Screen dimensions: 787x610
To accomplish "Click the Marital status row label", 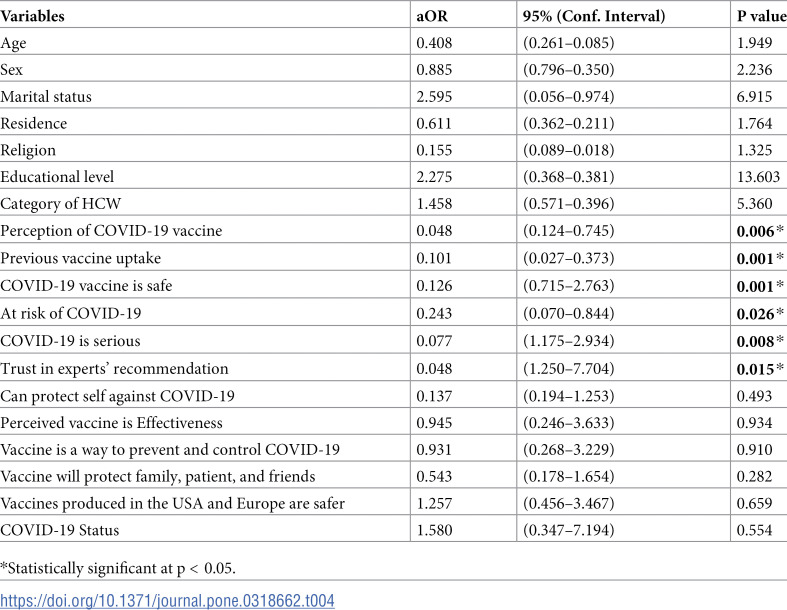I will tap(46, 96).
